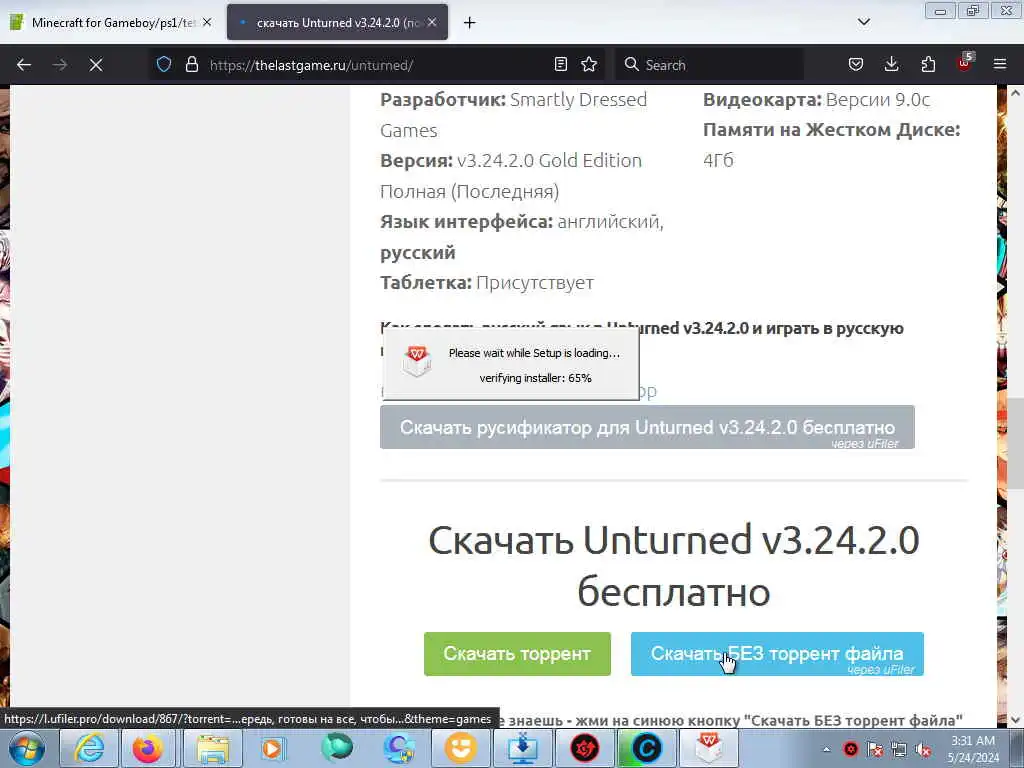1024x768 pixels.
Task: Click the green Скачать торрент button
Action: pos(517,654)
